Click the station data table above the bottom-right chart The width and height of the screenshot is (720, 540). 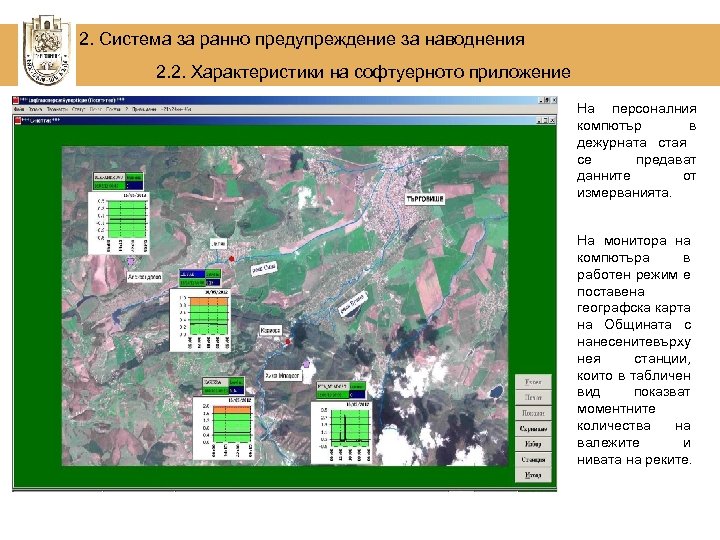pos(341,390)
